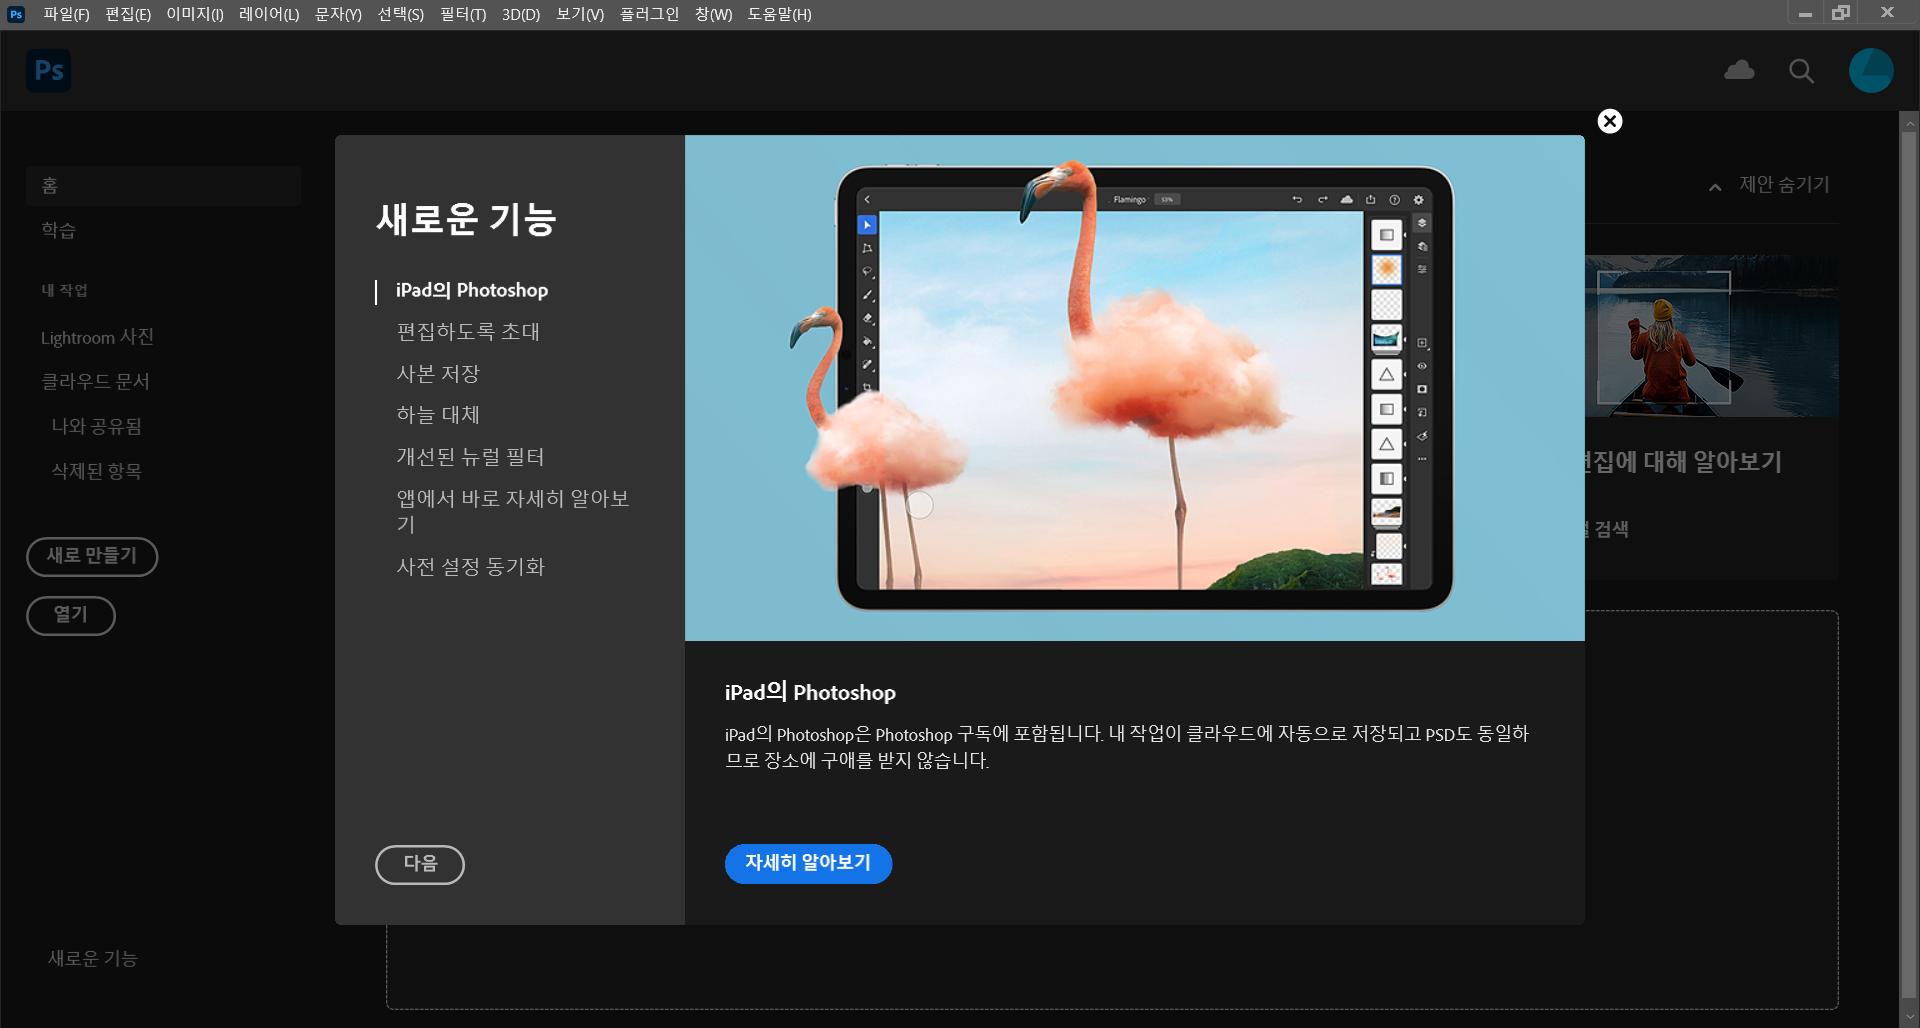Screen dimensions: 1920x1028
Task: Open the cloud sync status icon
Action: tap(1739, 70)
